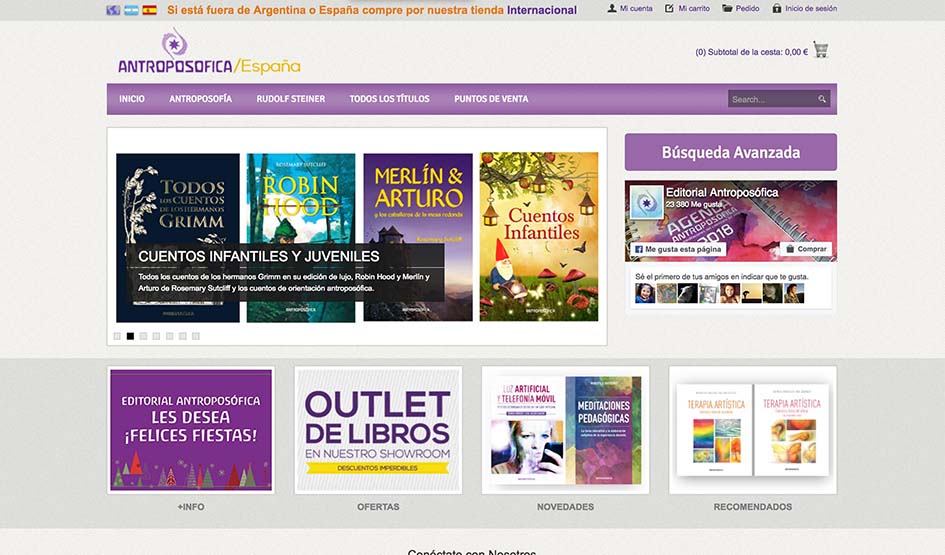Open Mi cuenta link
945x555 pixels.
636,8
